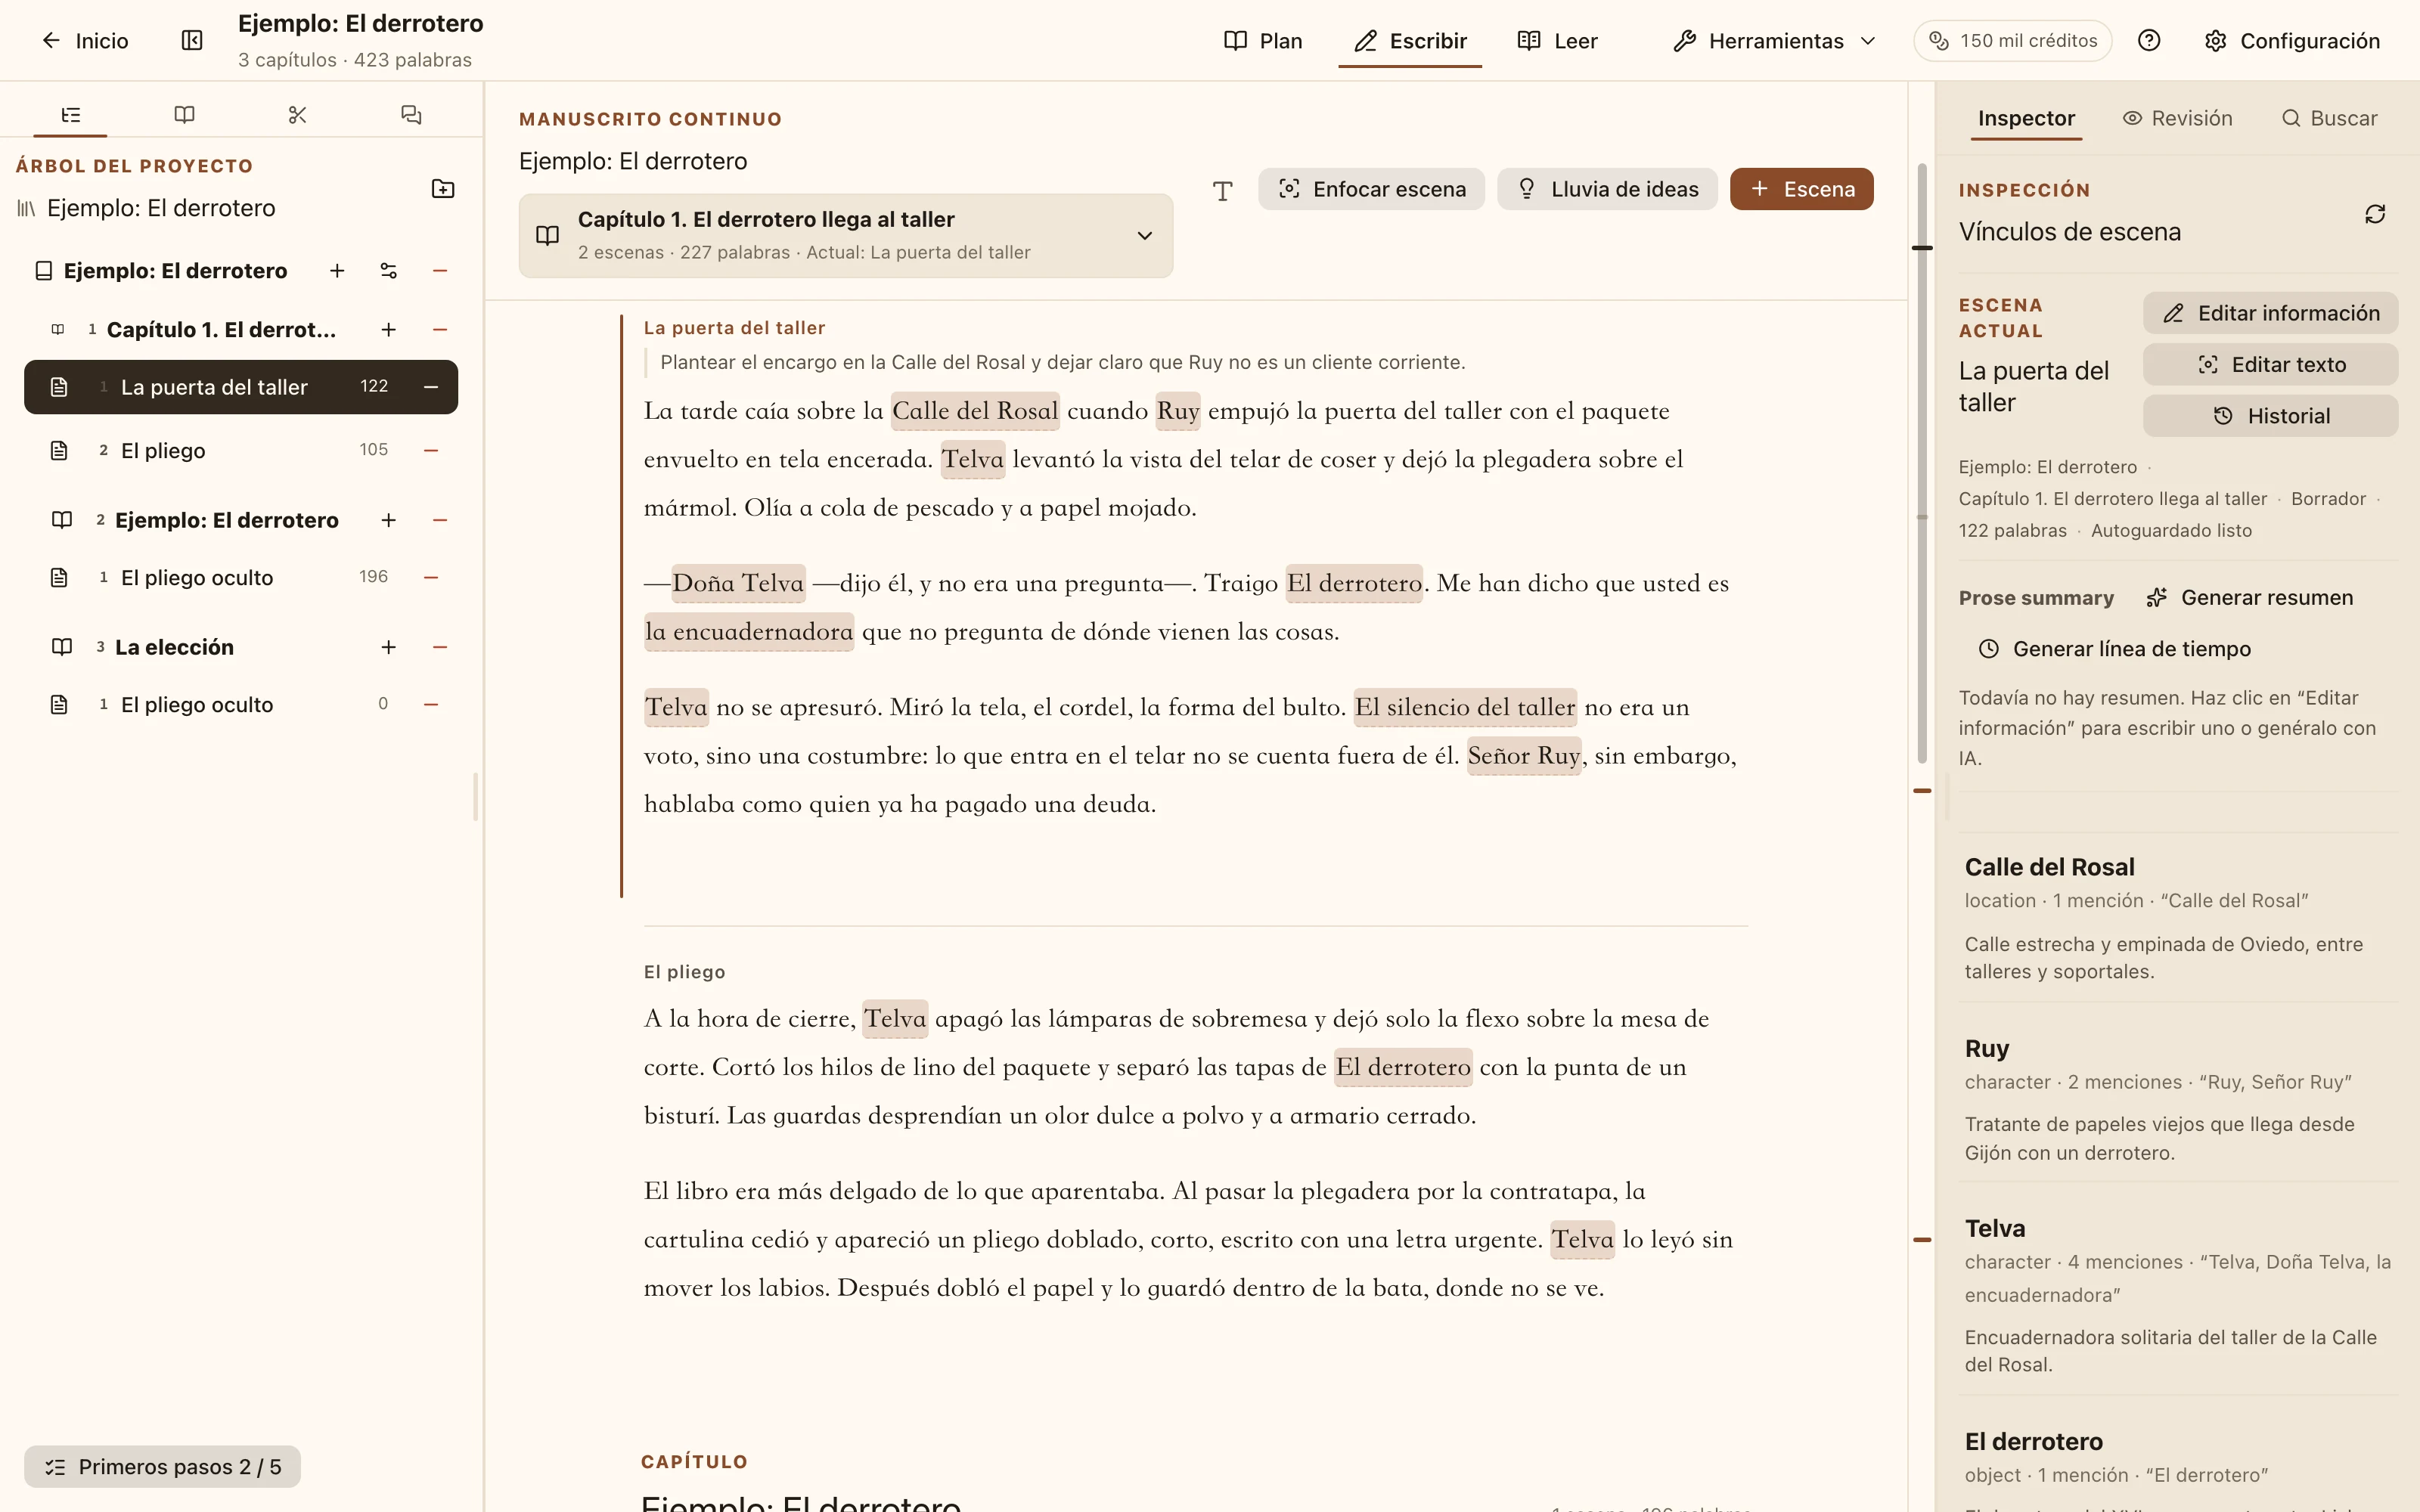Open Lluvia de ideas
This screenshot has height=1512, width=2420.
[1607, 189]
